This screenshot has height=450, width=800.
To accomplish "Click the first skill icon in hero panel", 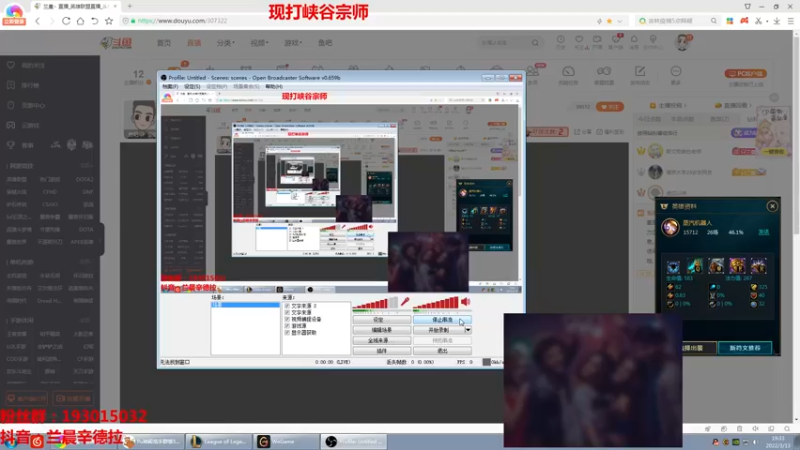I will point(673,266).
